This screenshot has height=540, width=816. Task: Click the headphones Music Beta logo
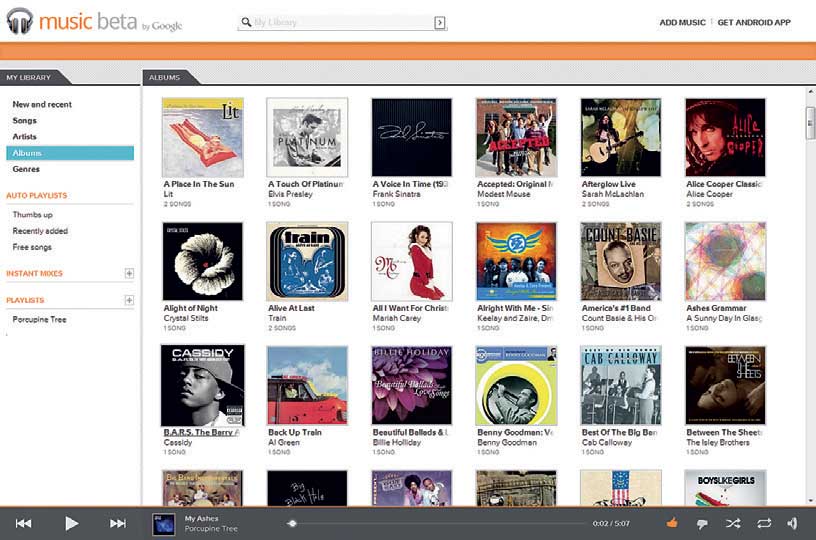(20, 21)
